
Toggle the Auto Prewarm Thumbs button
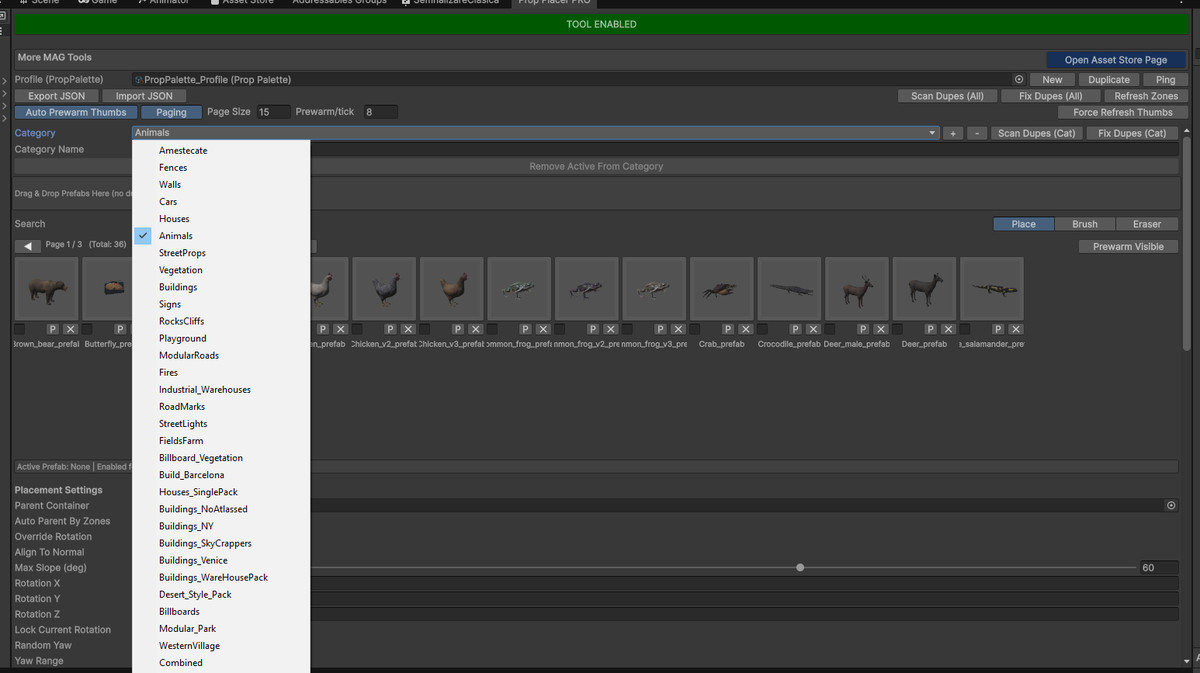[76, 112]
